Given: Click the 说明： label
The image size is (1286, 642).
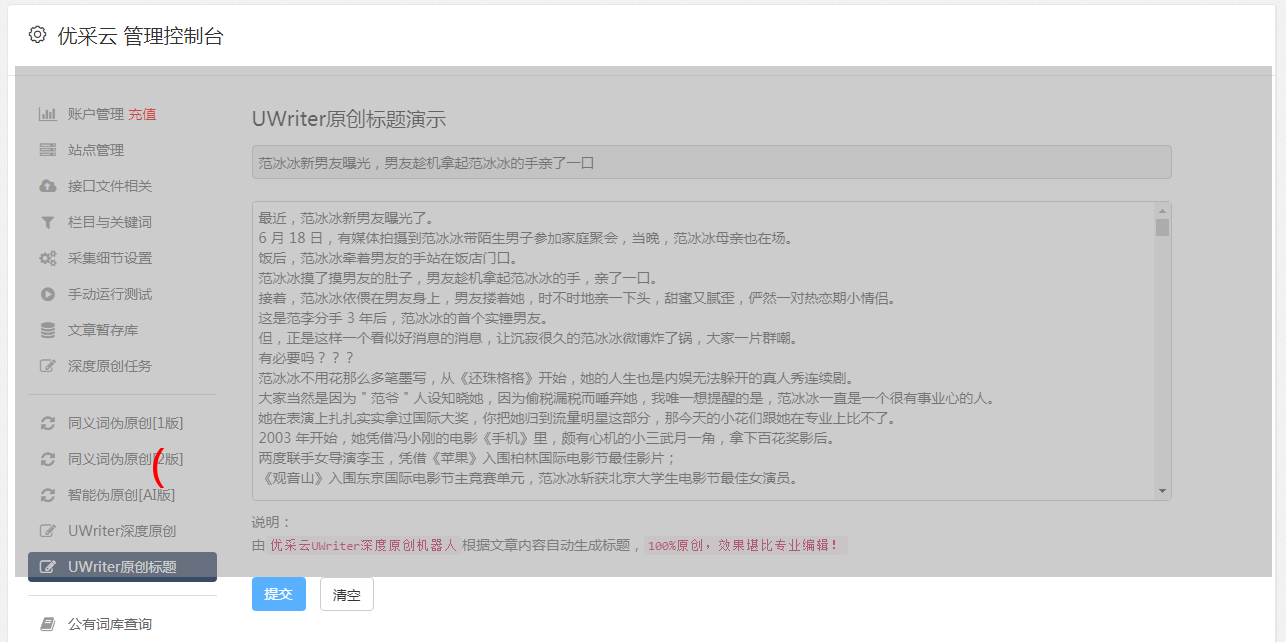Looking at the screenshot, I should [x=271, y=522].
